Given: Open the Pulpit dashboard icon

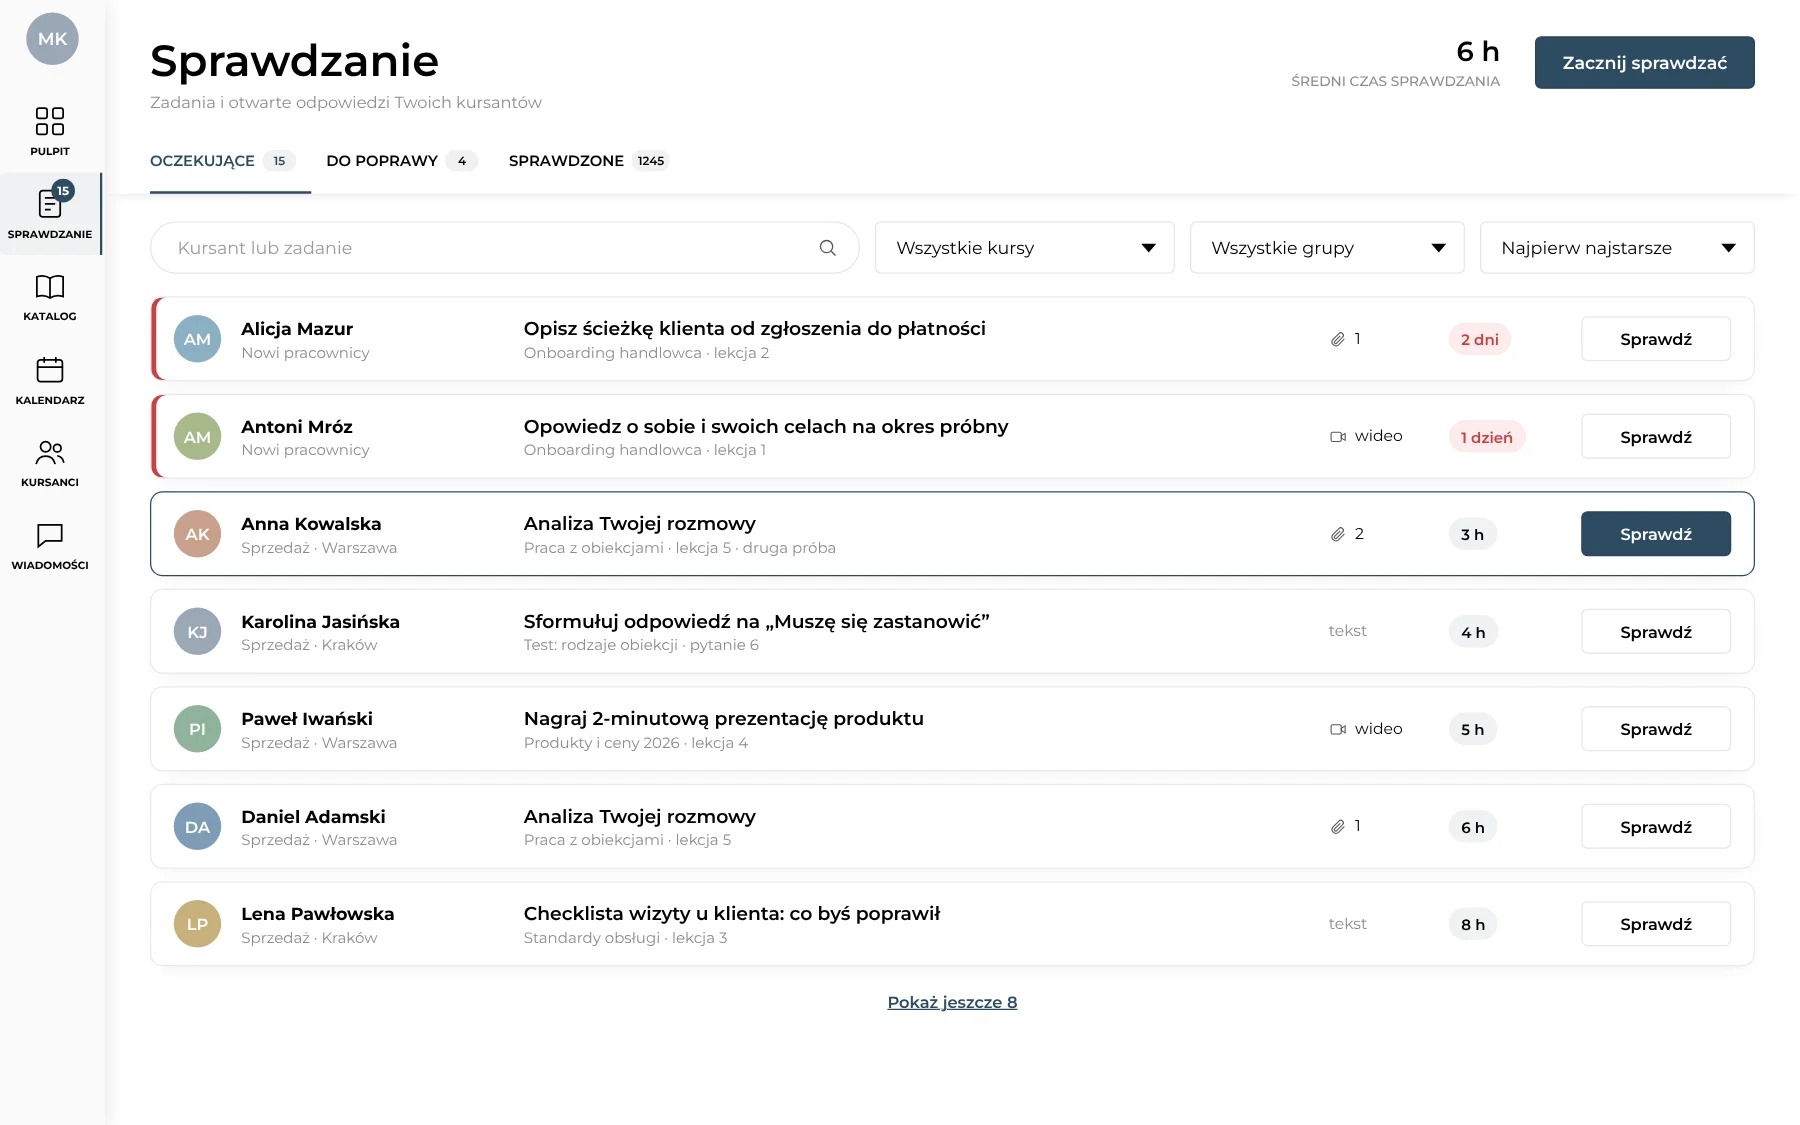Looking at the screenshot, I should (50, 121).
